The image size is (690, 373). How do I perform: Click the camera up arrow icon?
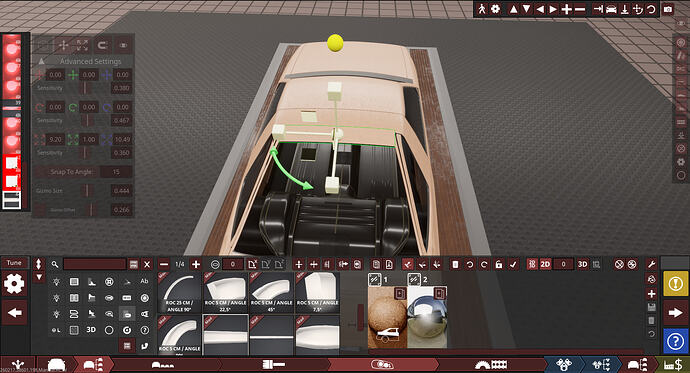click(513, 9)
